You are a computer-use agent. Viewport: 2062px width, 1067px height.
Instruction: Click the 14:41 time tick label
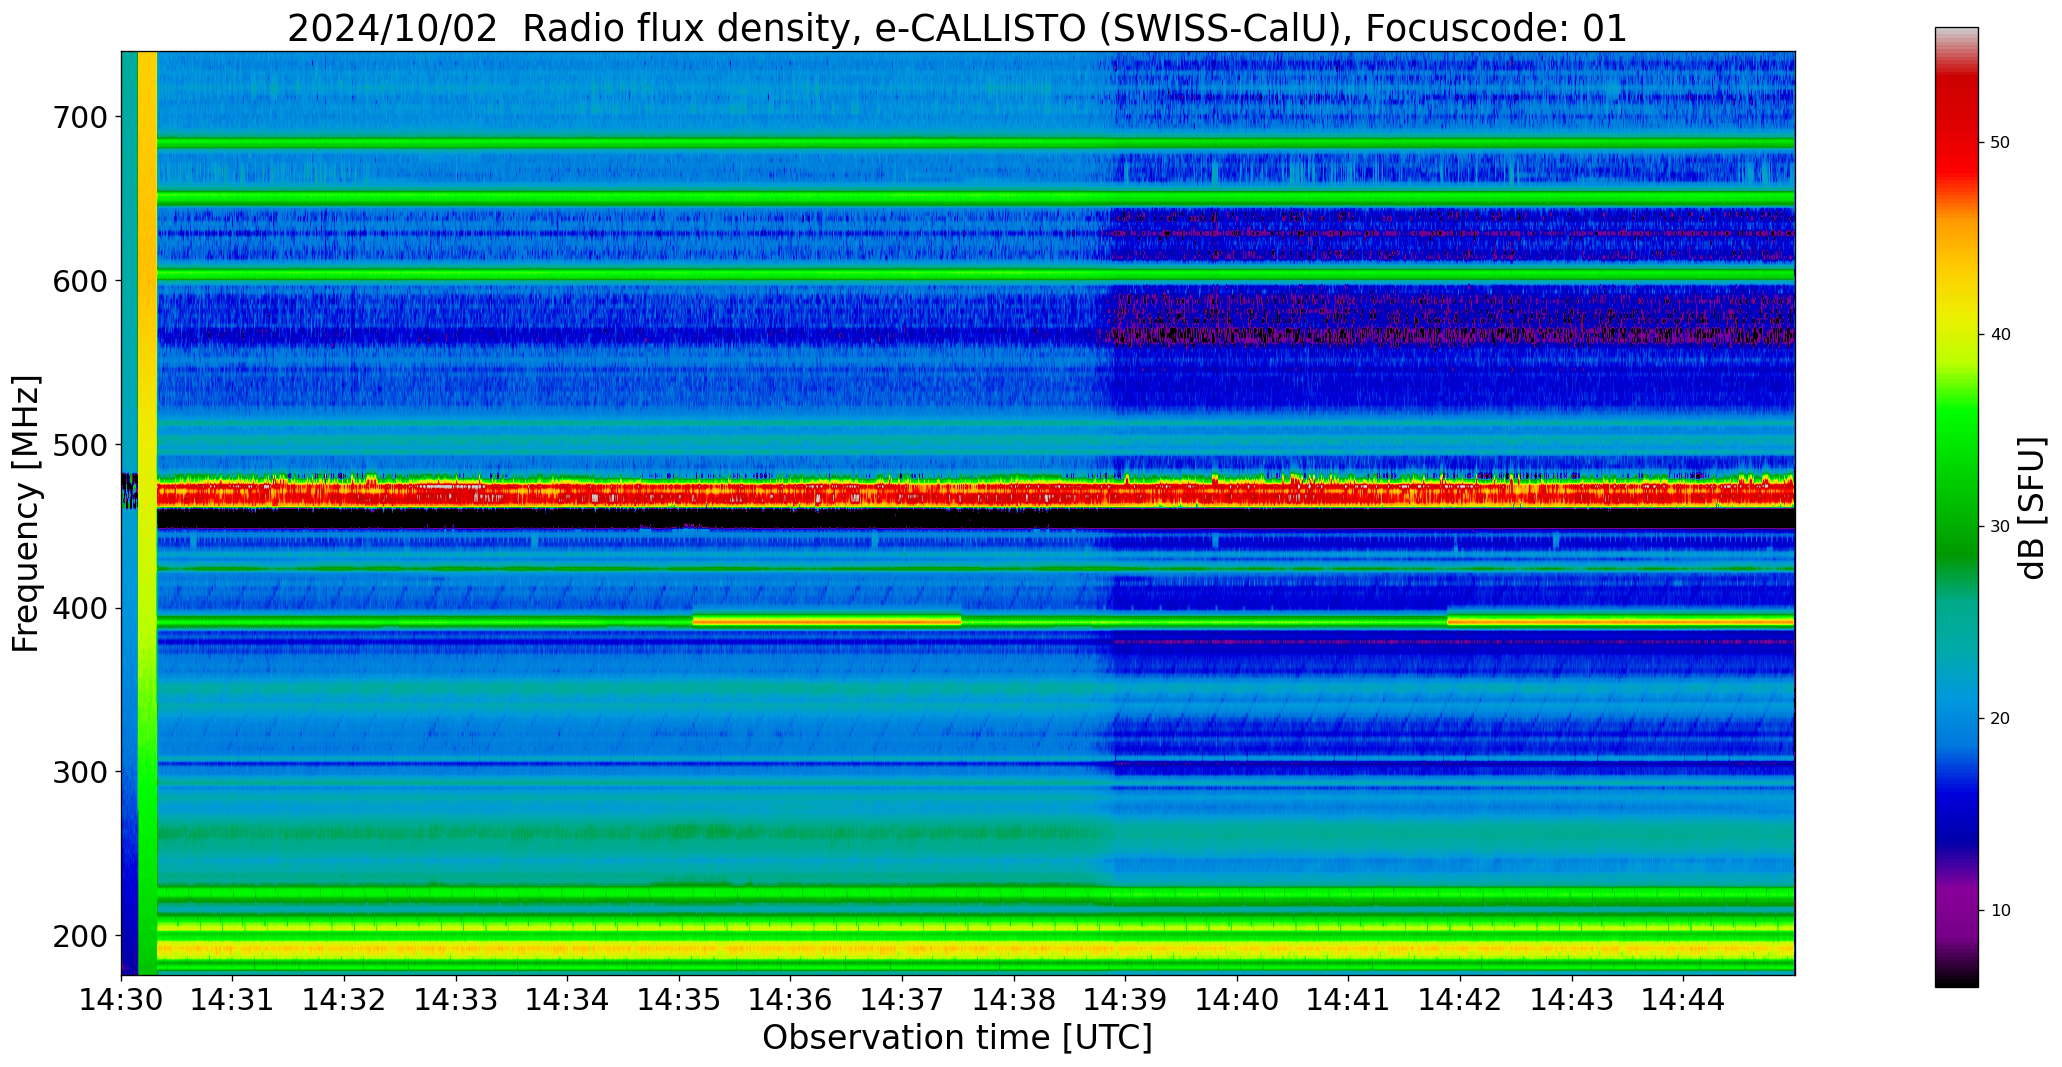point(1349,999)
